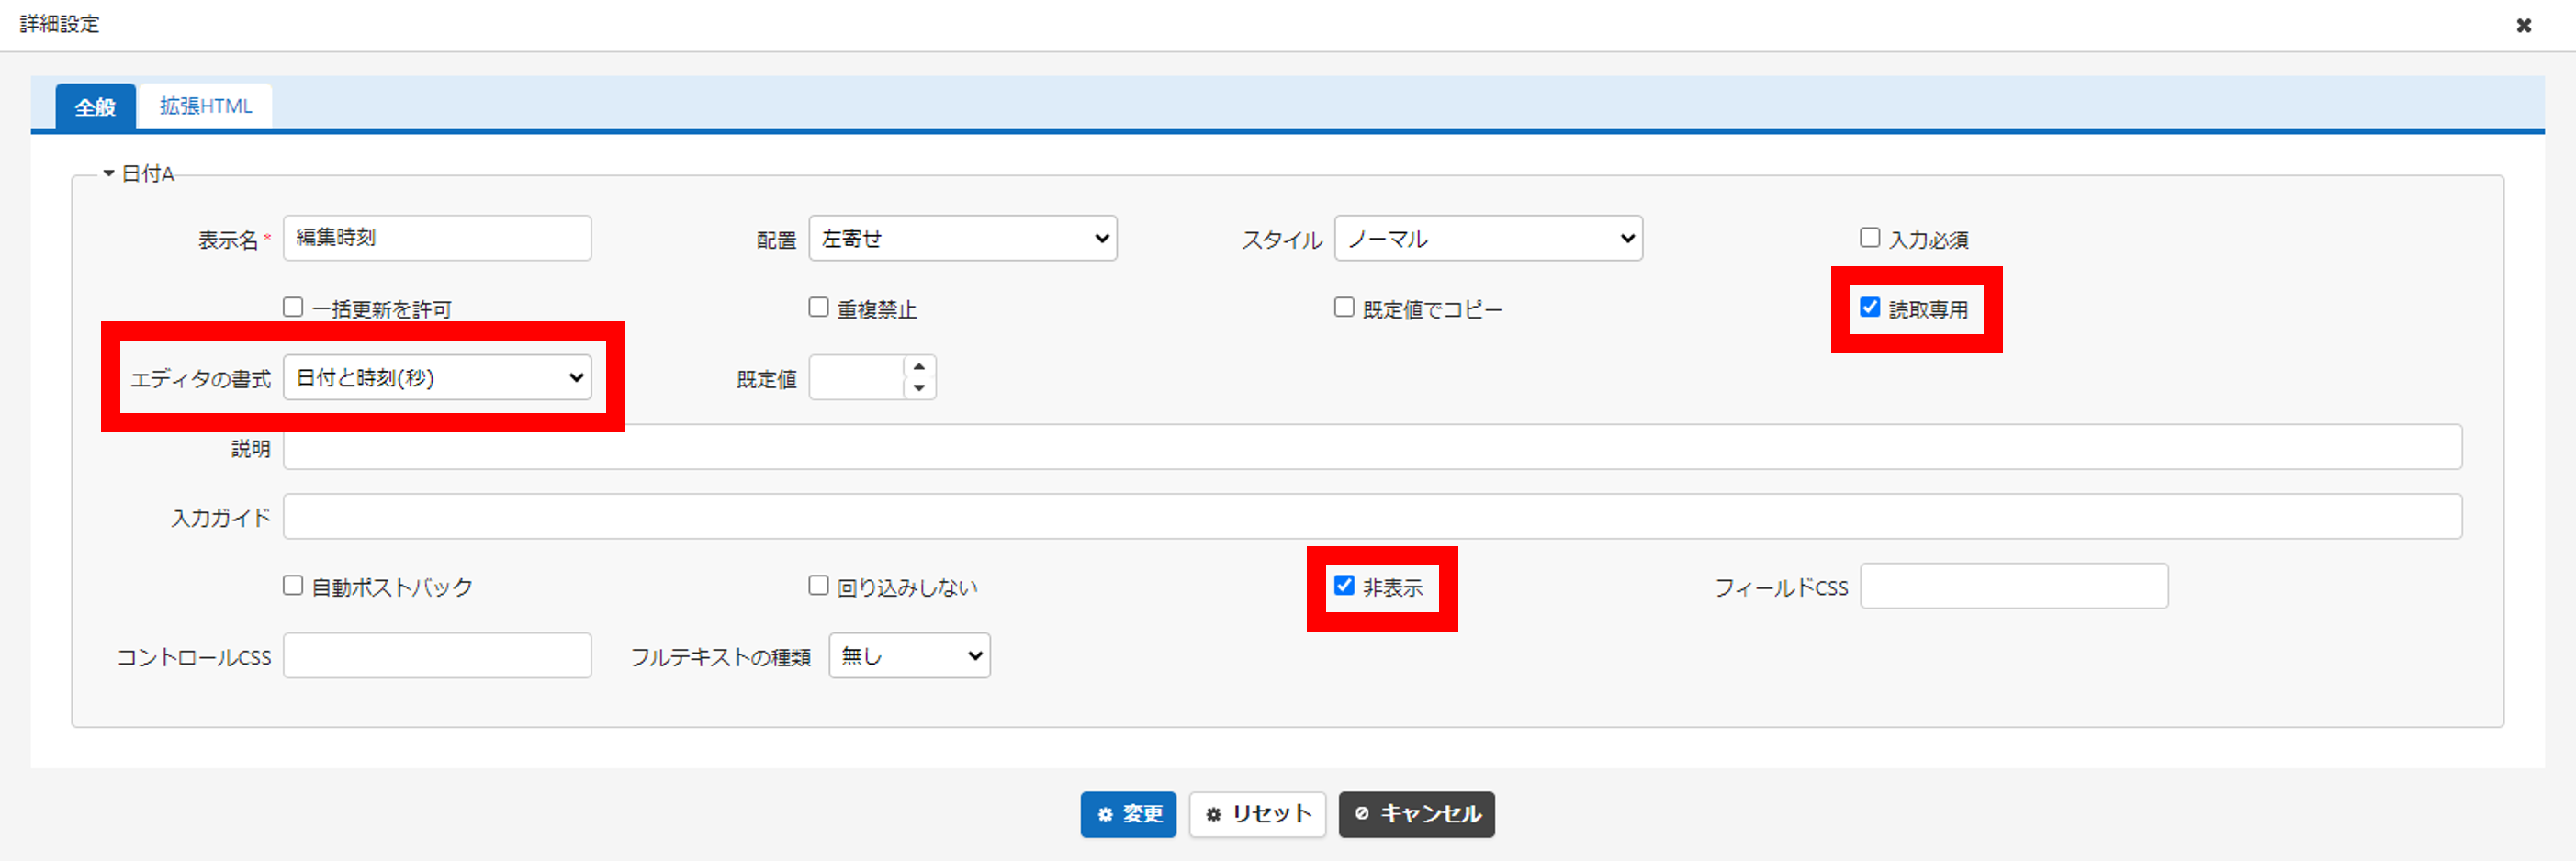
Task: Collapse the 日付A section triangle
Action: [x=108, y=173]
